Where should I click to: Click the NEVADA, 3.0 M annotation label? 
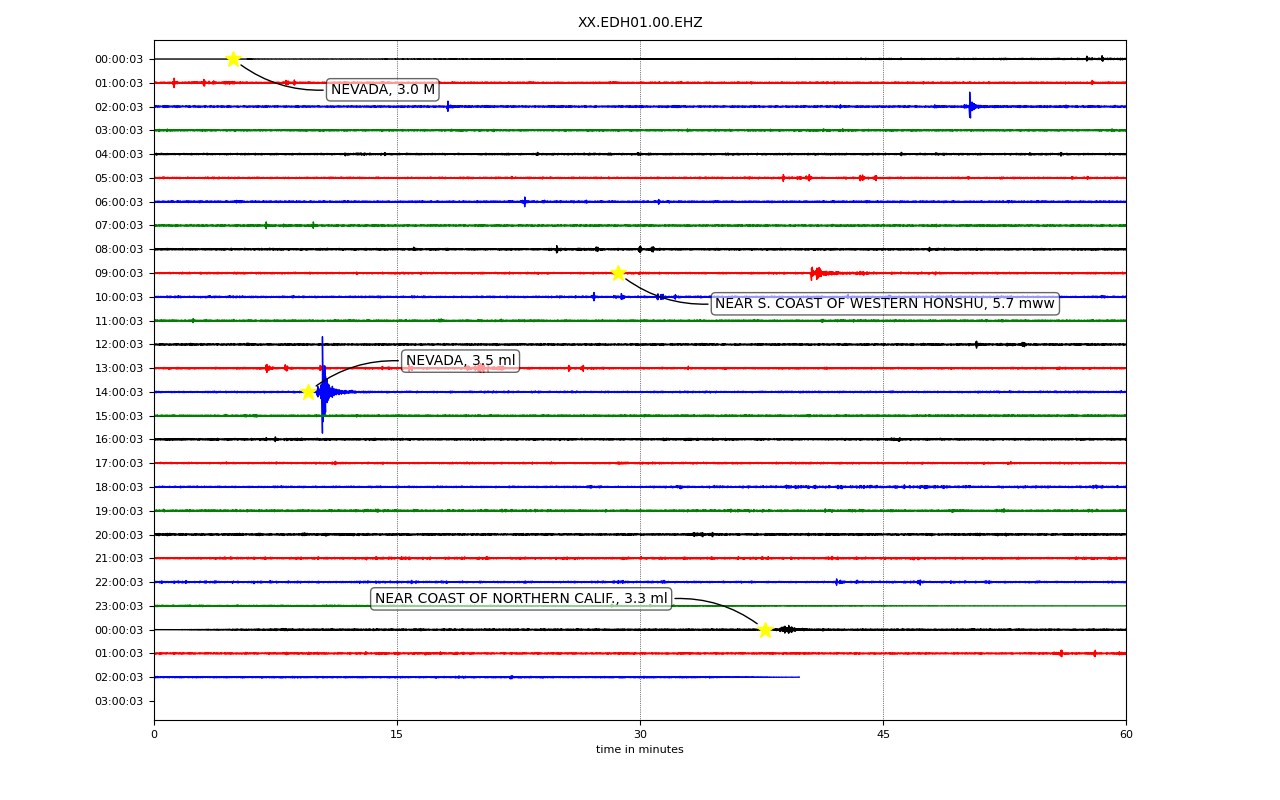tap(383, 90)
